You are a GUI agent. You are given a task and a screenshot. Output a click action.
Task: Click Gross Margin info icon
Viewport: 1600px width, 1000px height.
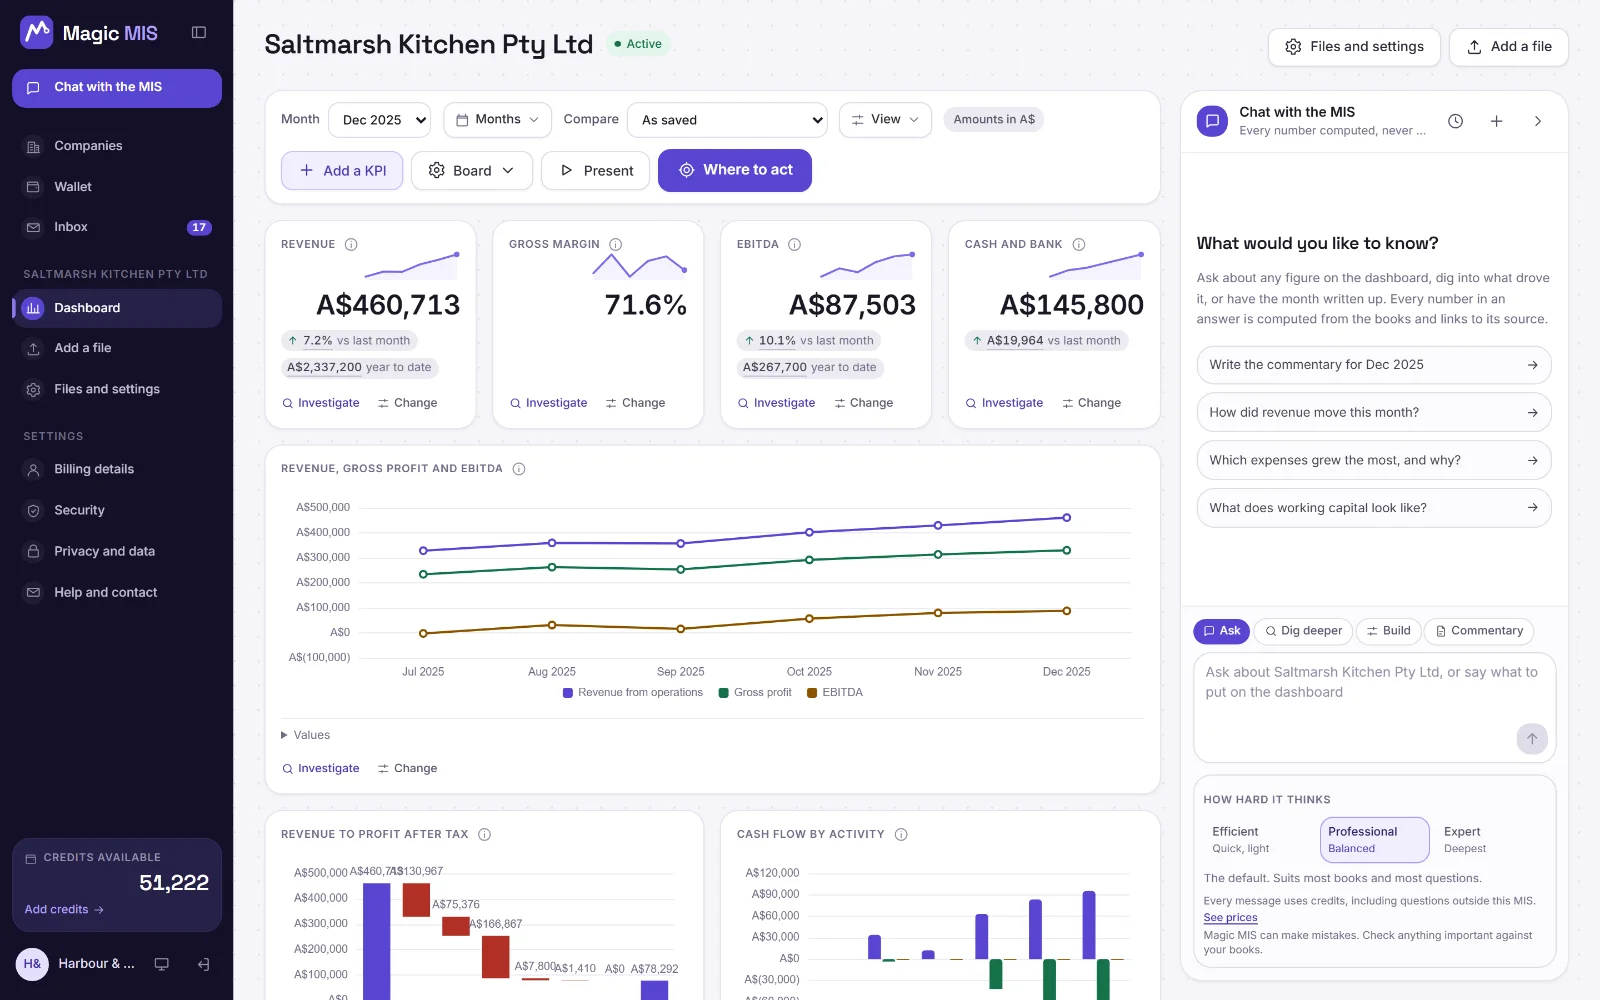tap(616, 244)
